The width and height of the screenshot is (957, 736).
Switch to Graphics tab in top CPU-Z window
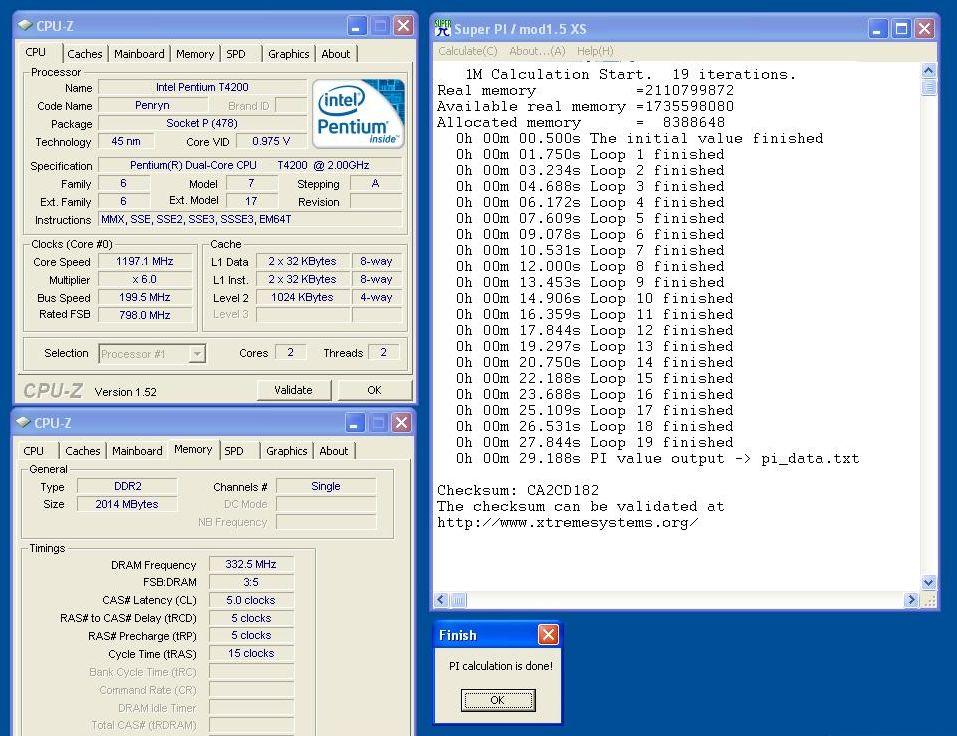[x=289, y=54]
